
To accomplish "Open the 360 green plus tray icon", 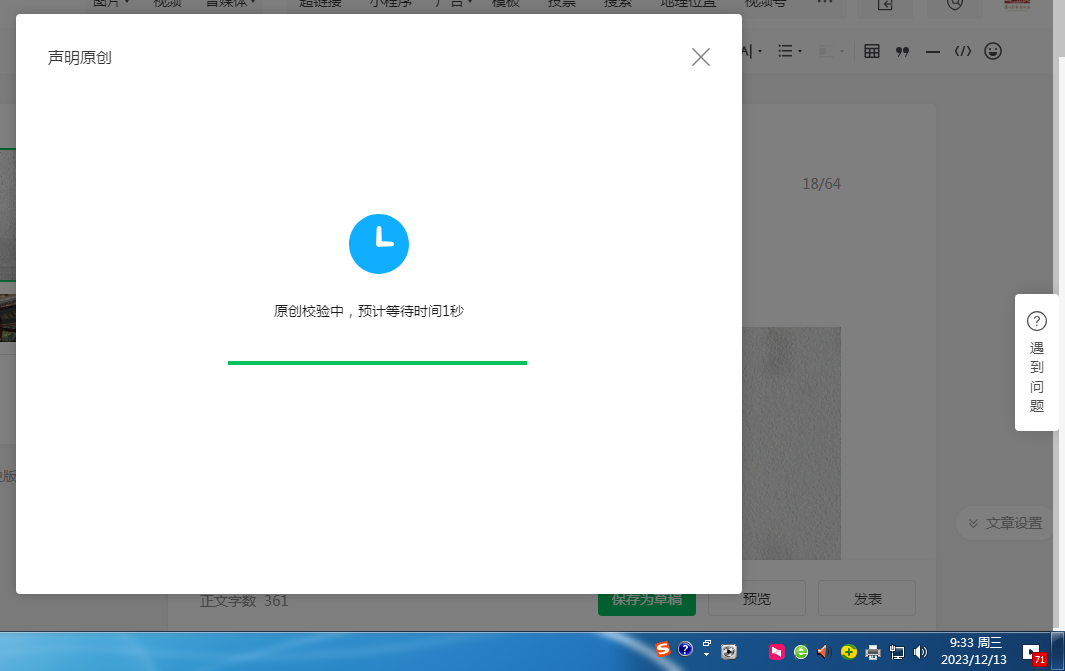I will [x=848, y=653].
